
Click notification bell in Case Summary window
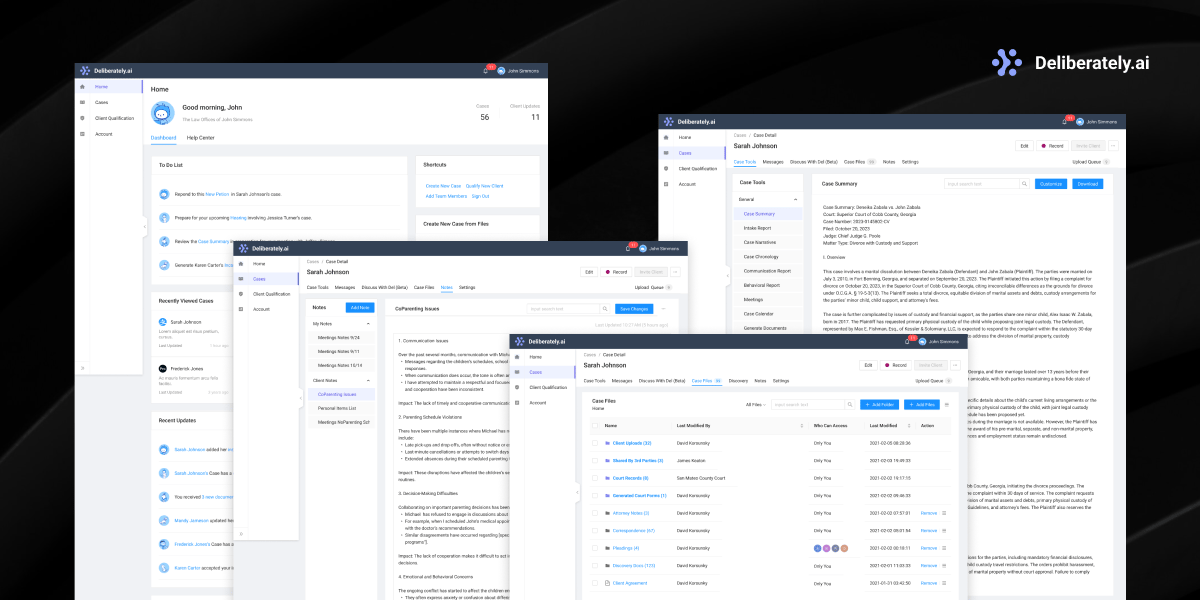(1066, 121)
